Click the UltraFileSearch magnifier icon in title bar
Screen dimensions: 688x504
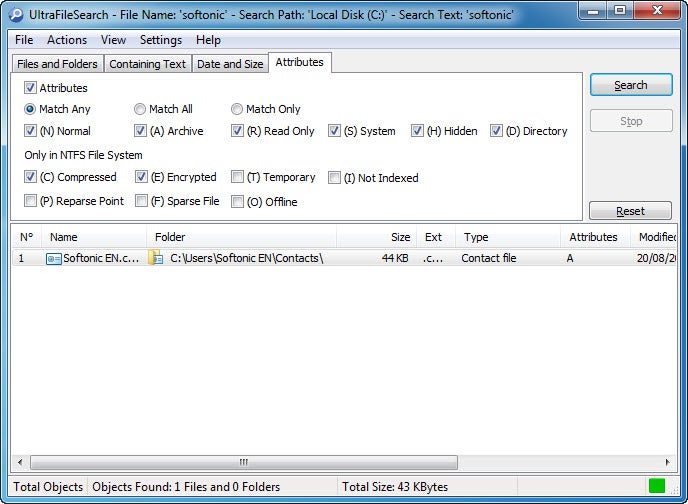[16, 14]
